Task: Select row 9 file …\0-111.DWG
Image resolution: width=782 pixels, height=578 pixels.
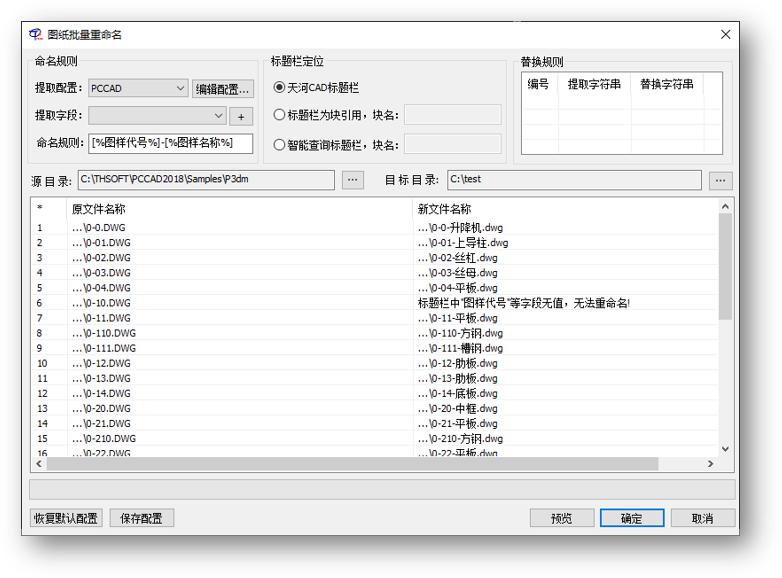Action: [104, 348]
